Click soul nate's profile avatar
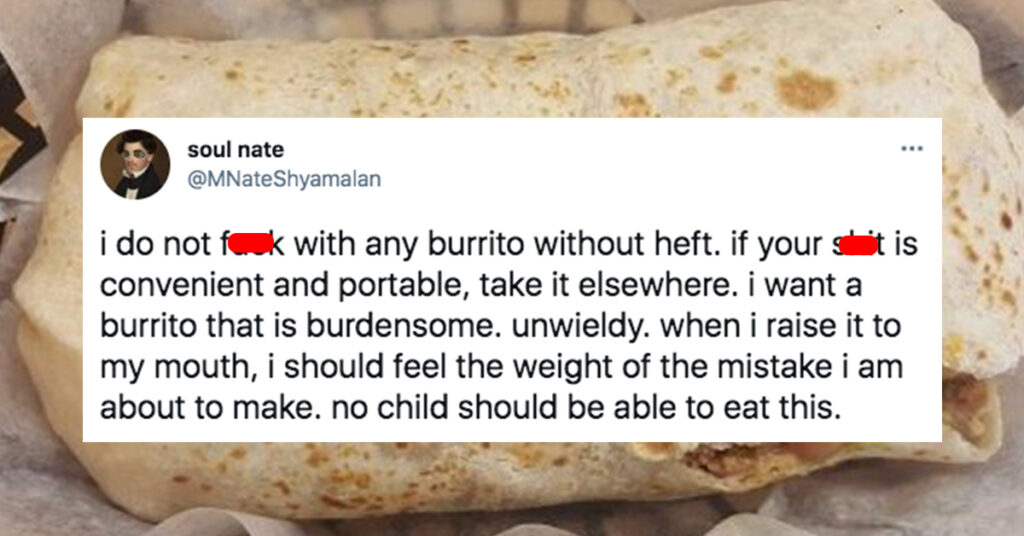Screen dimensions: 1024x536 [x=135, y=165]
